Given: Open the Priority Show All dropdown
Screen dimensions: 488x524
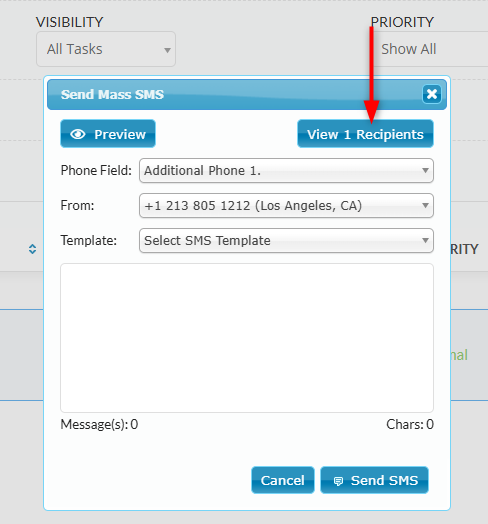Looking at the screenshot, I should (430, 49).
